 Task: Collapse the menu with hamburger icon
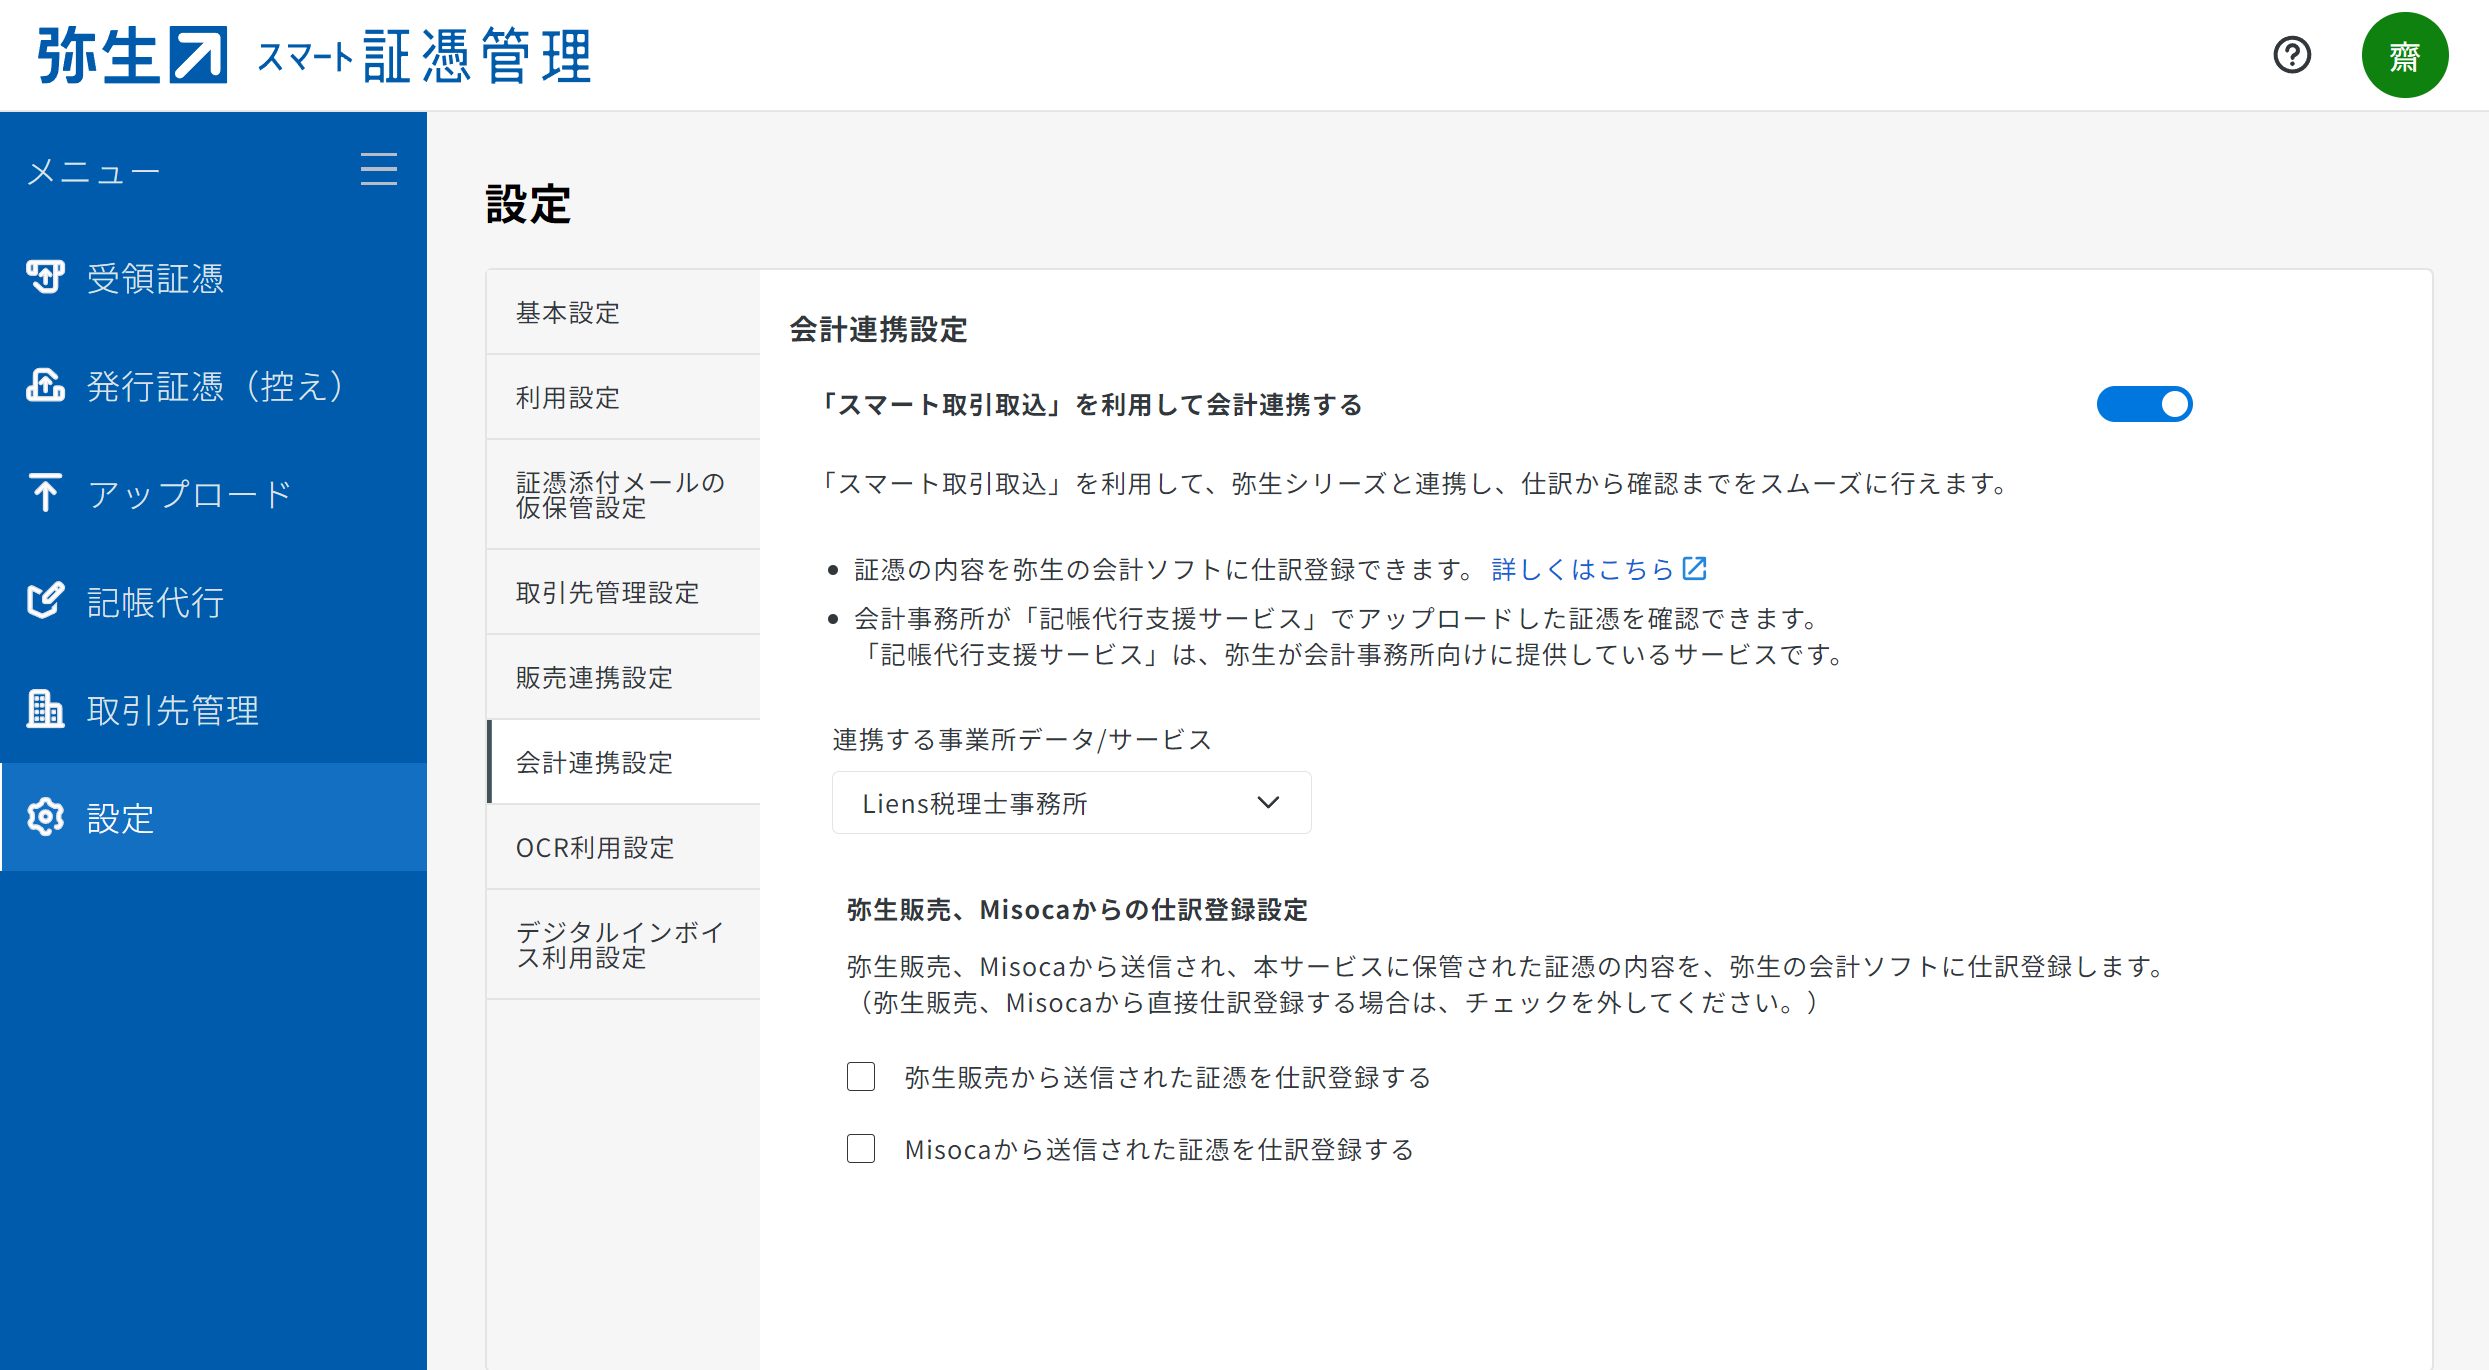pyautogui.click(x=379, y=169)
